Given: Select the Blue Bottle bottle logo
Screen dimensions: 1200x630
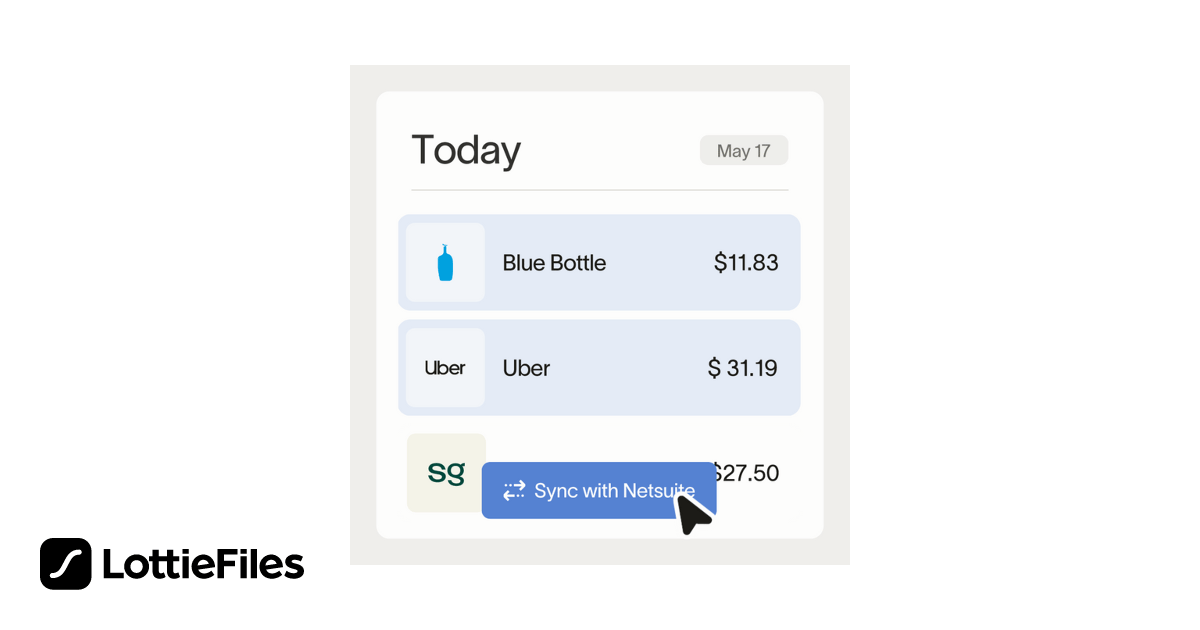Looking at the screenshot, I should 445,263.
